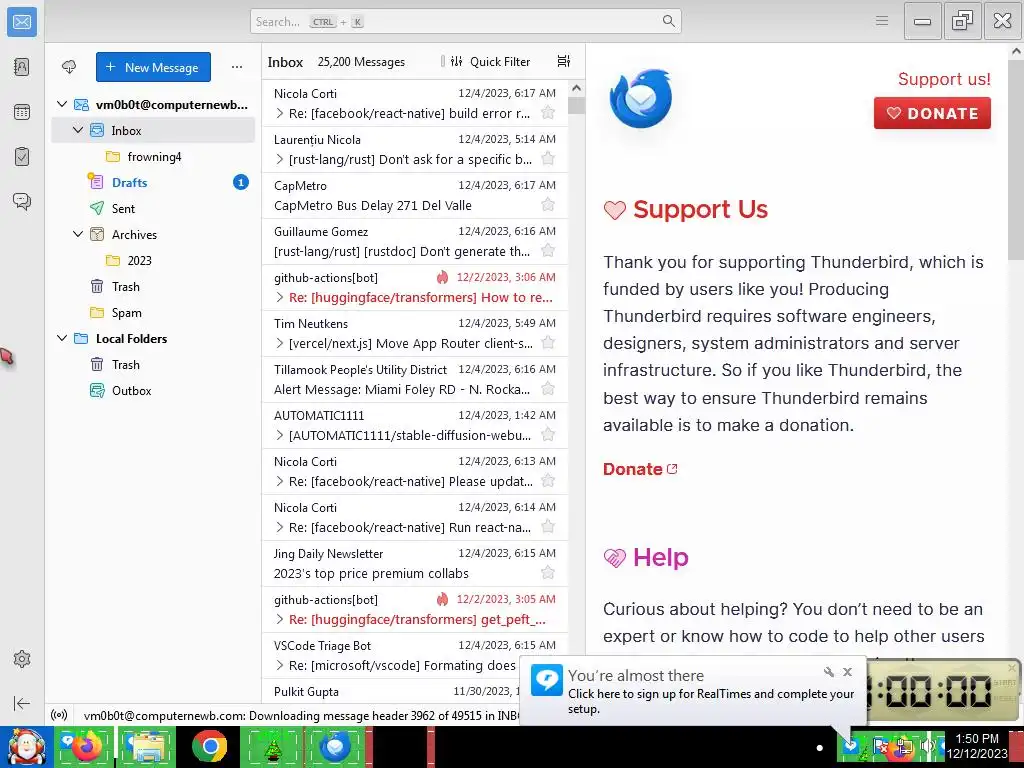Viewport: 1024px width, 768px height.
Task: Open the Chat space
Action: (x=22, y=201)
